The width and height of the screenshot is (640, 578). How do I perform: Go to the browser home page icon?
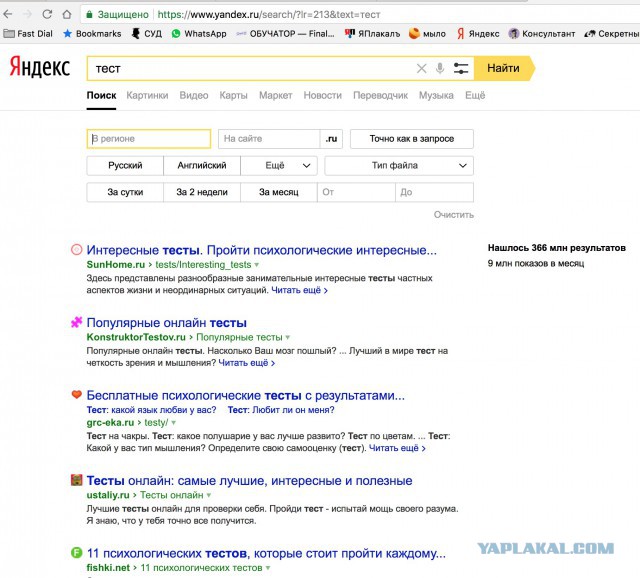[67, 14]
